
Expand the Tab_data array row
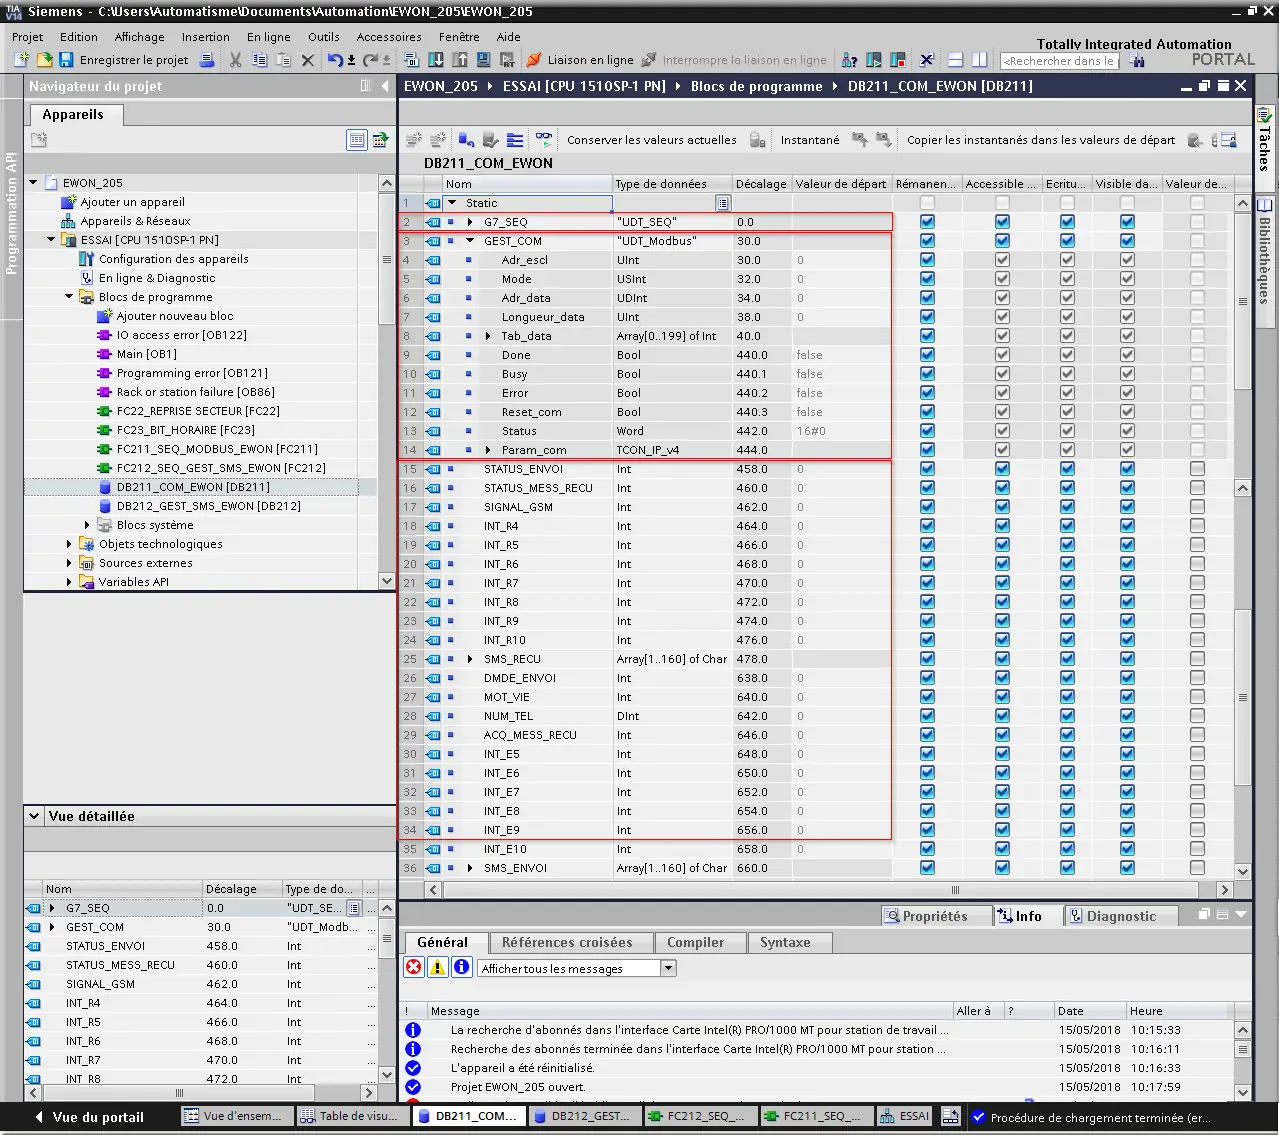pyautogui.click(x=488, y=336)
